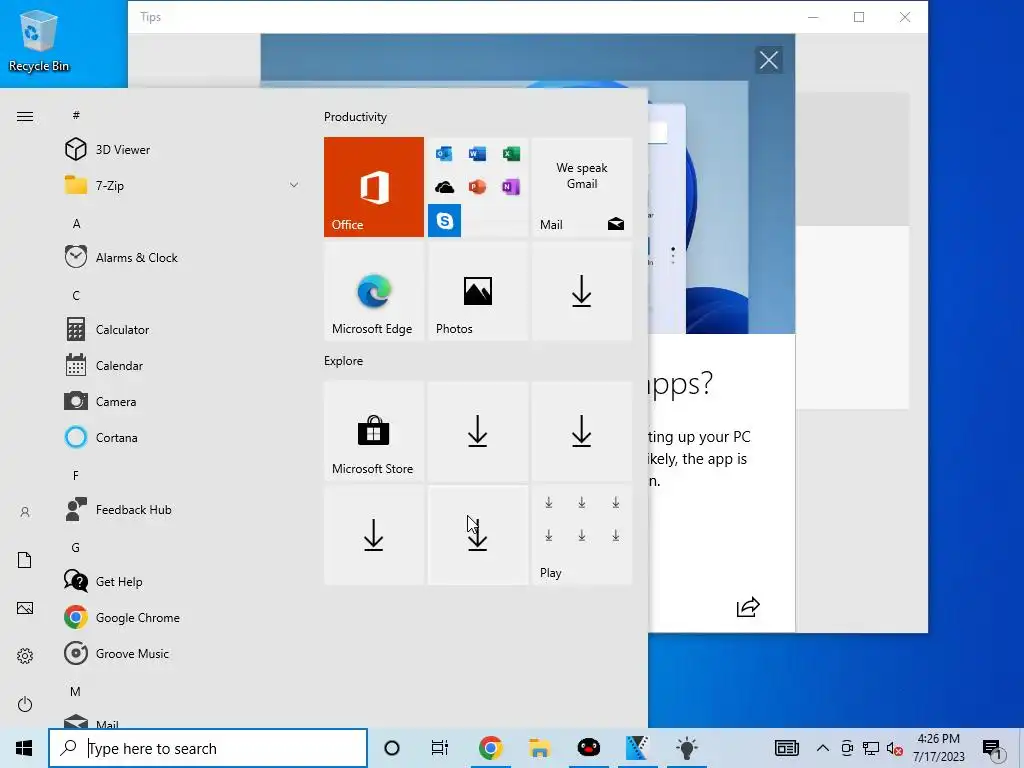
Task: Click the muted volume tray icon
Action: (895, 748)
